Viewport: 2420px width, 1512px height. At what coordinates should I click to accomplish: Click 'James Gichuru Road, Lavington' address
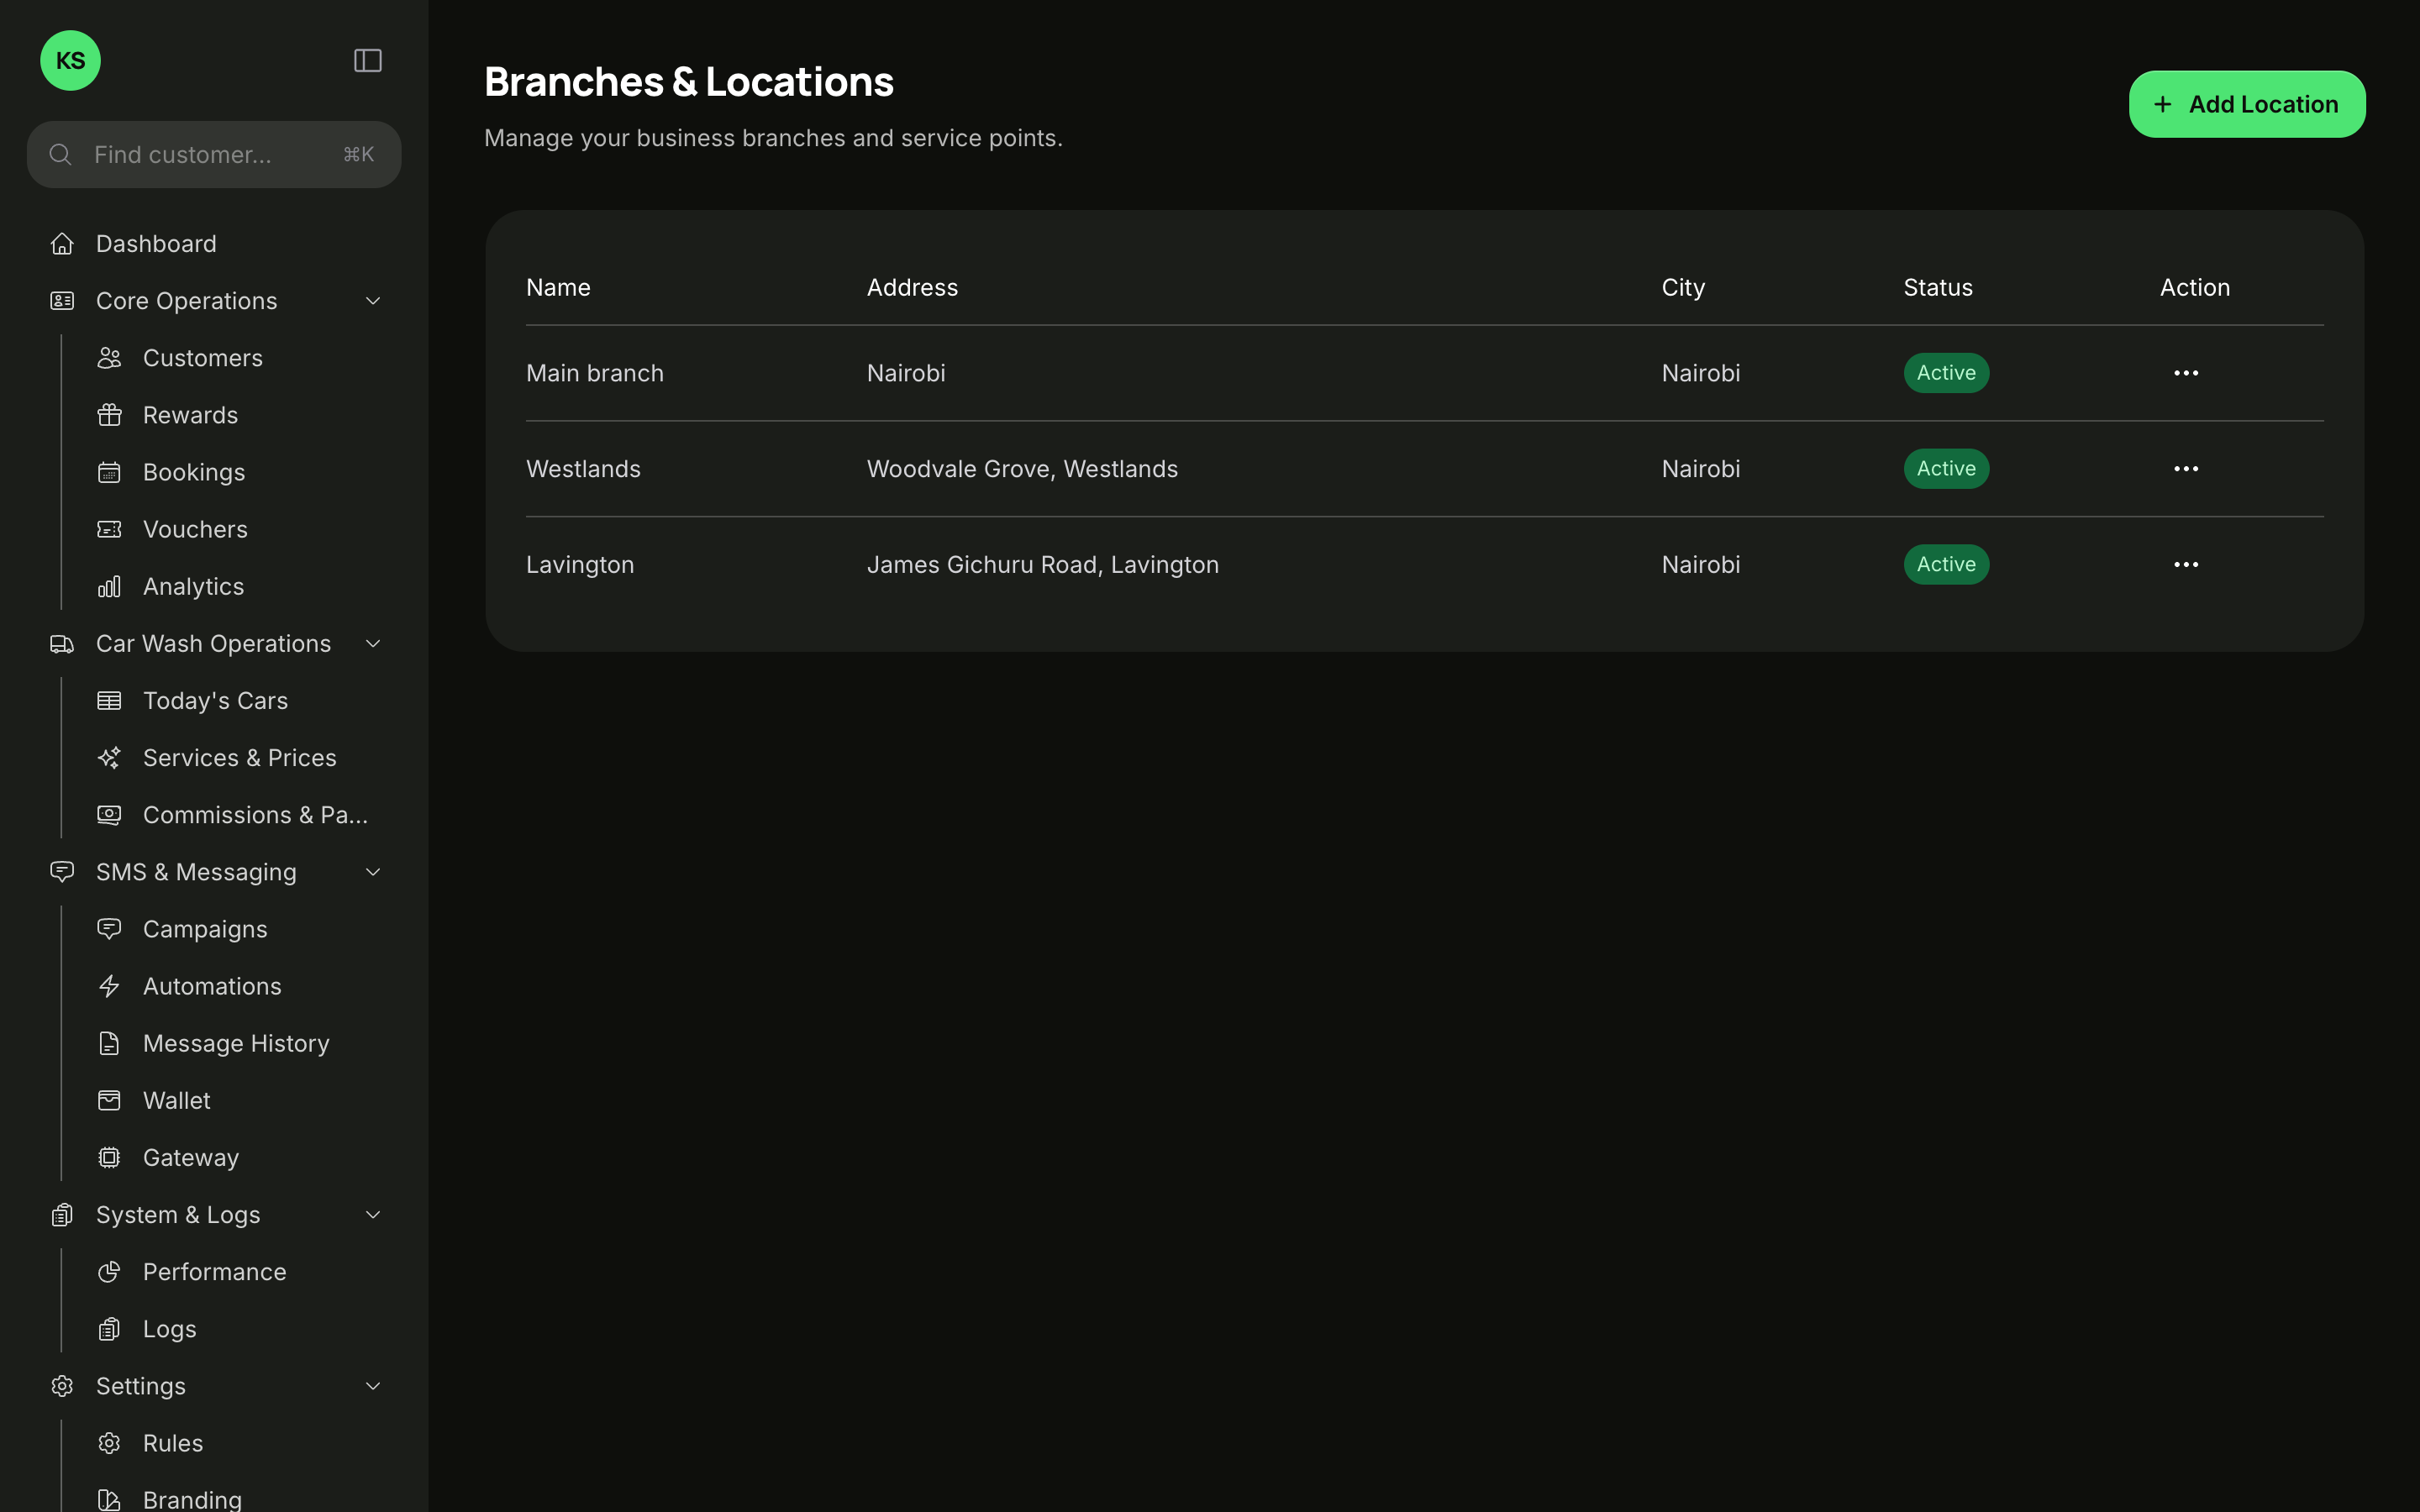tap(1043, 565)
